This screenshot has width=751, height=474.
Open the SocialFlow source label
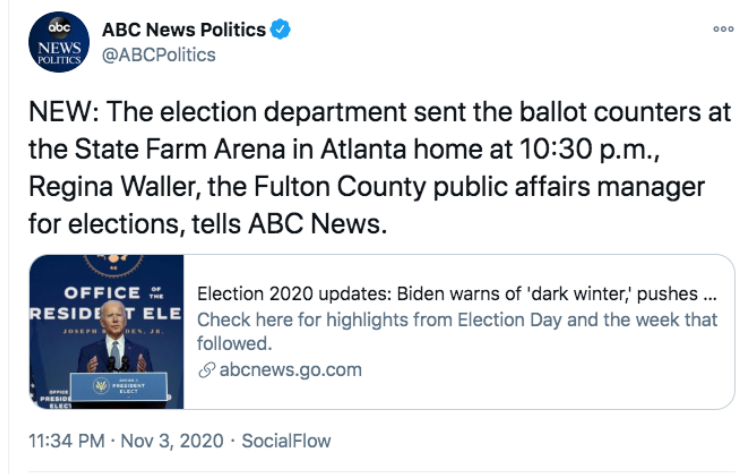(x=286, y=440)
